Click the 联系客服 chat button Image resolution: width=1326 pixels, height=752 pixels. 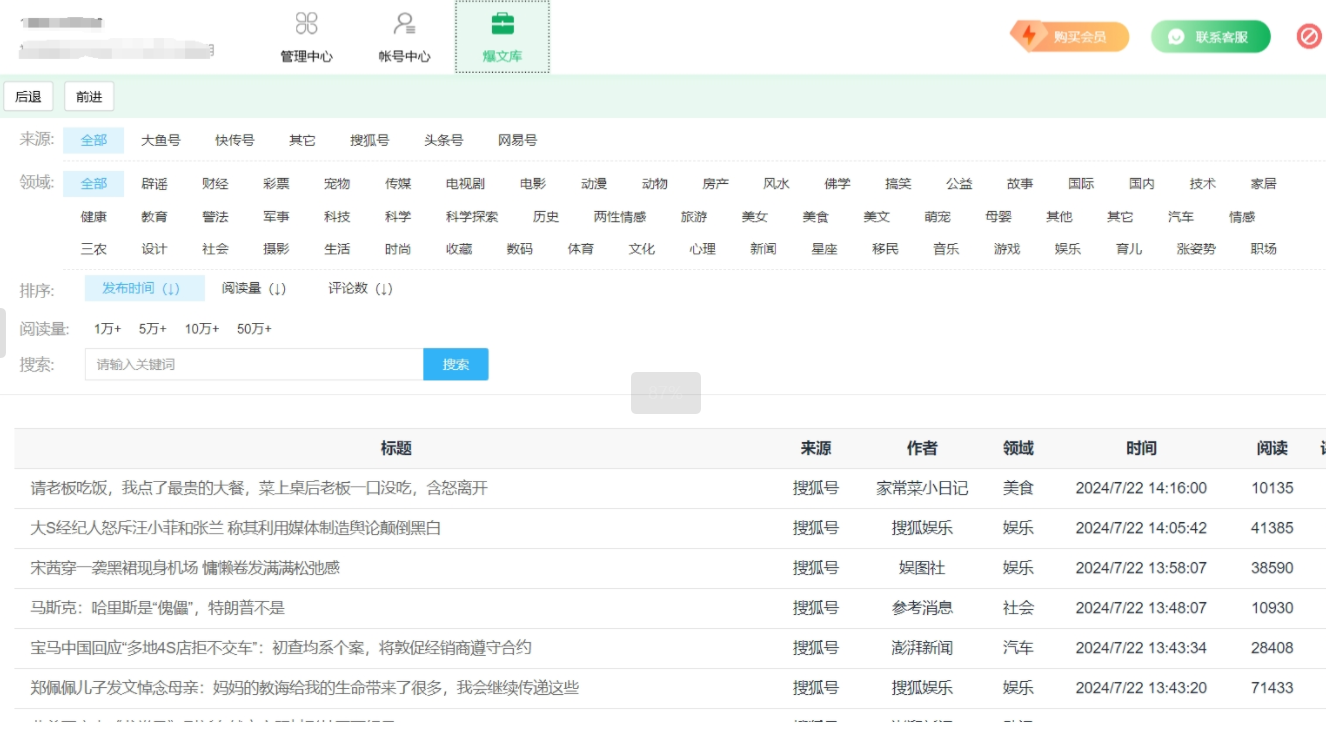click(1210, 37)
